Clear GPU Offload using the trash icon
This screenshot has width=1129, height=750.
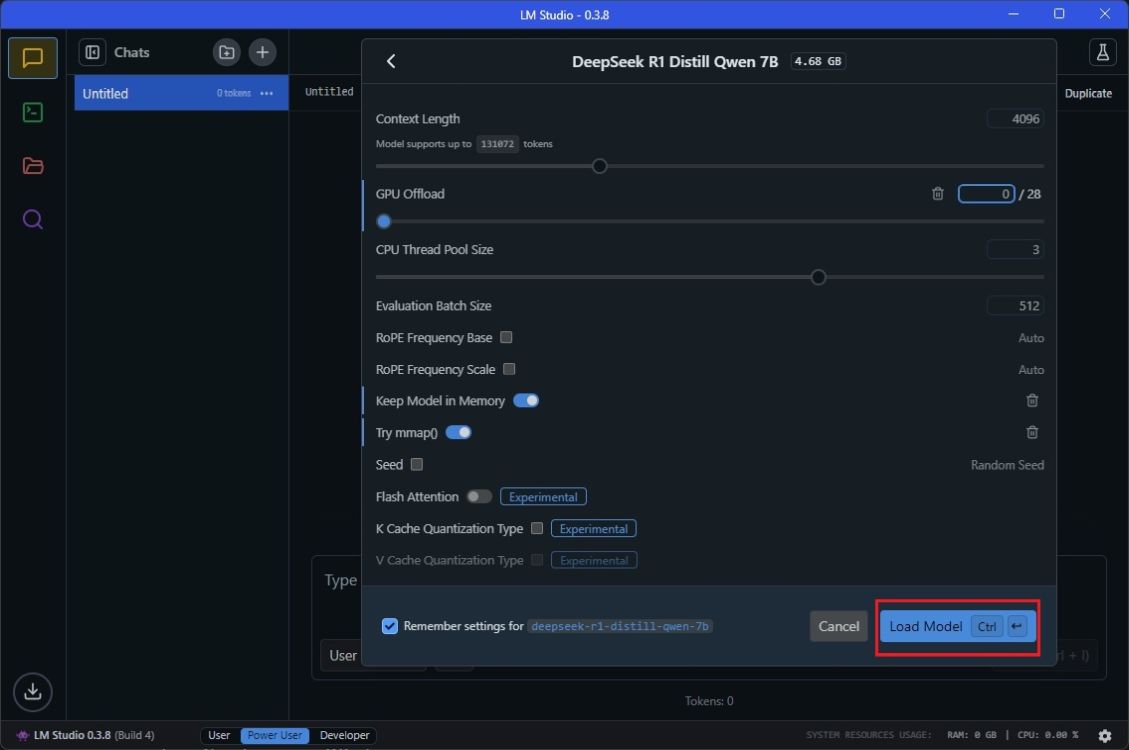tap(937, 193)
